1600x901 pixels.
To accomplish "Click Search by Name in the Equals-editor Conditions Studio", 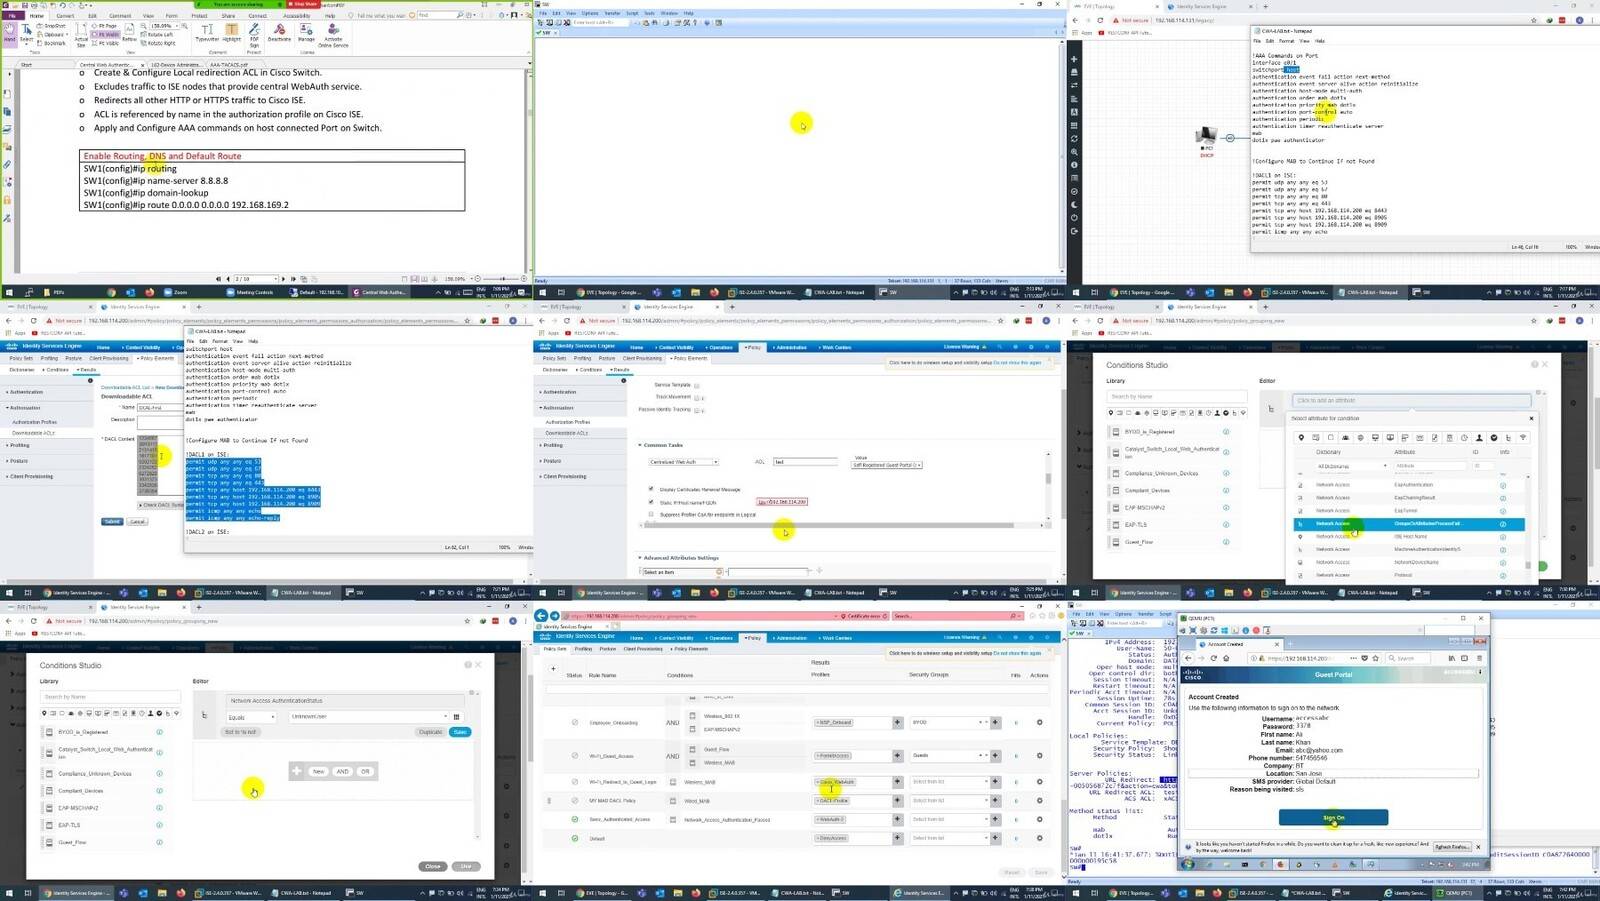I will (x=110, y=697).
